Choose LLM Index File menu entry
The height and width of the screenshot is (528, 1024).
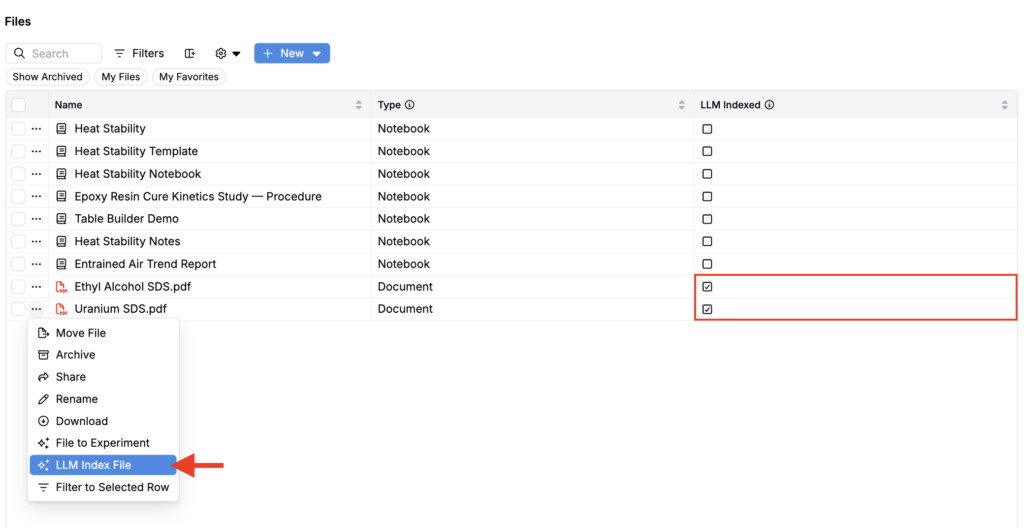click(103, 465)
